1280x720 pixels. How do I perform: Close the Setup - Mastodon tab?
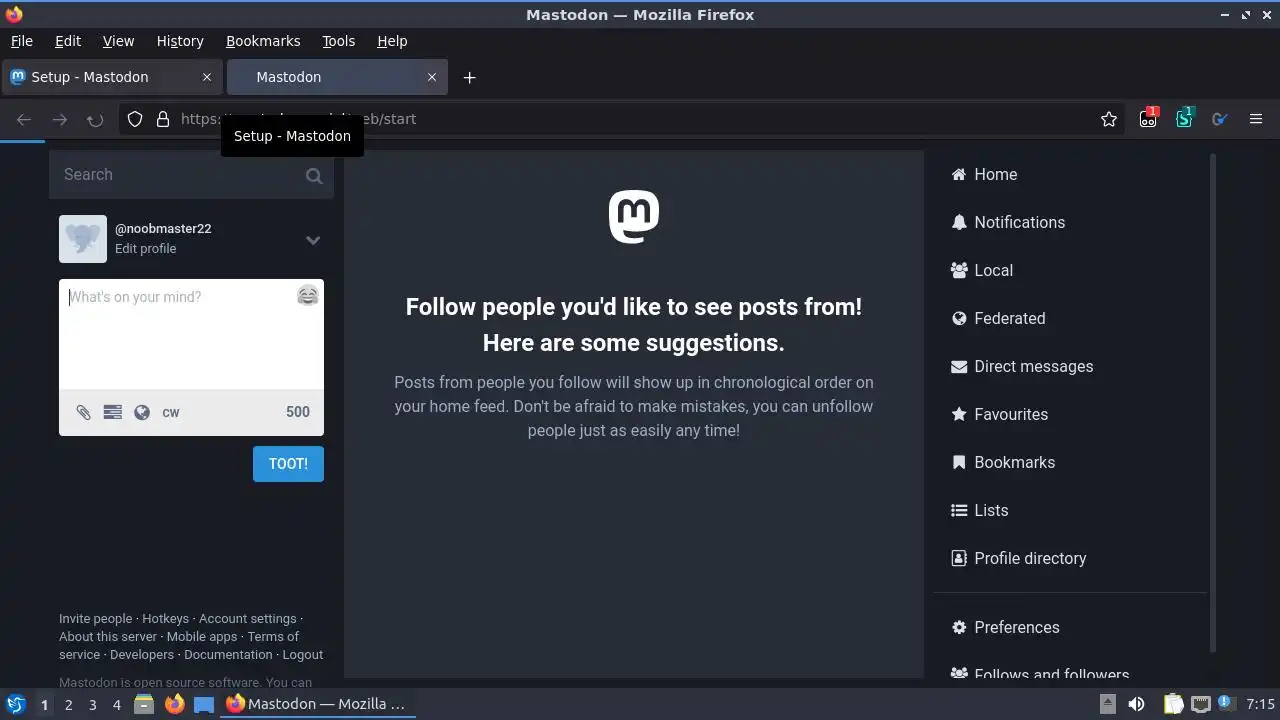click(x=207, y=77)
